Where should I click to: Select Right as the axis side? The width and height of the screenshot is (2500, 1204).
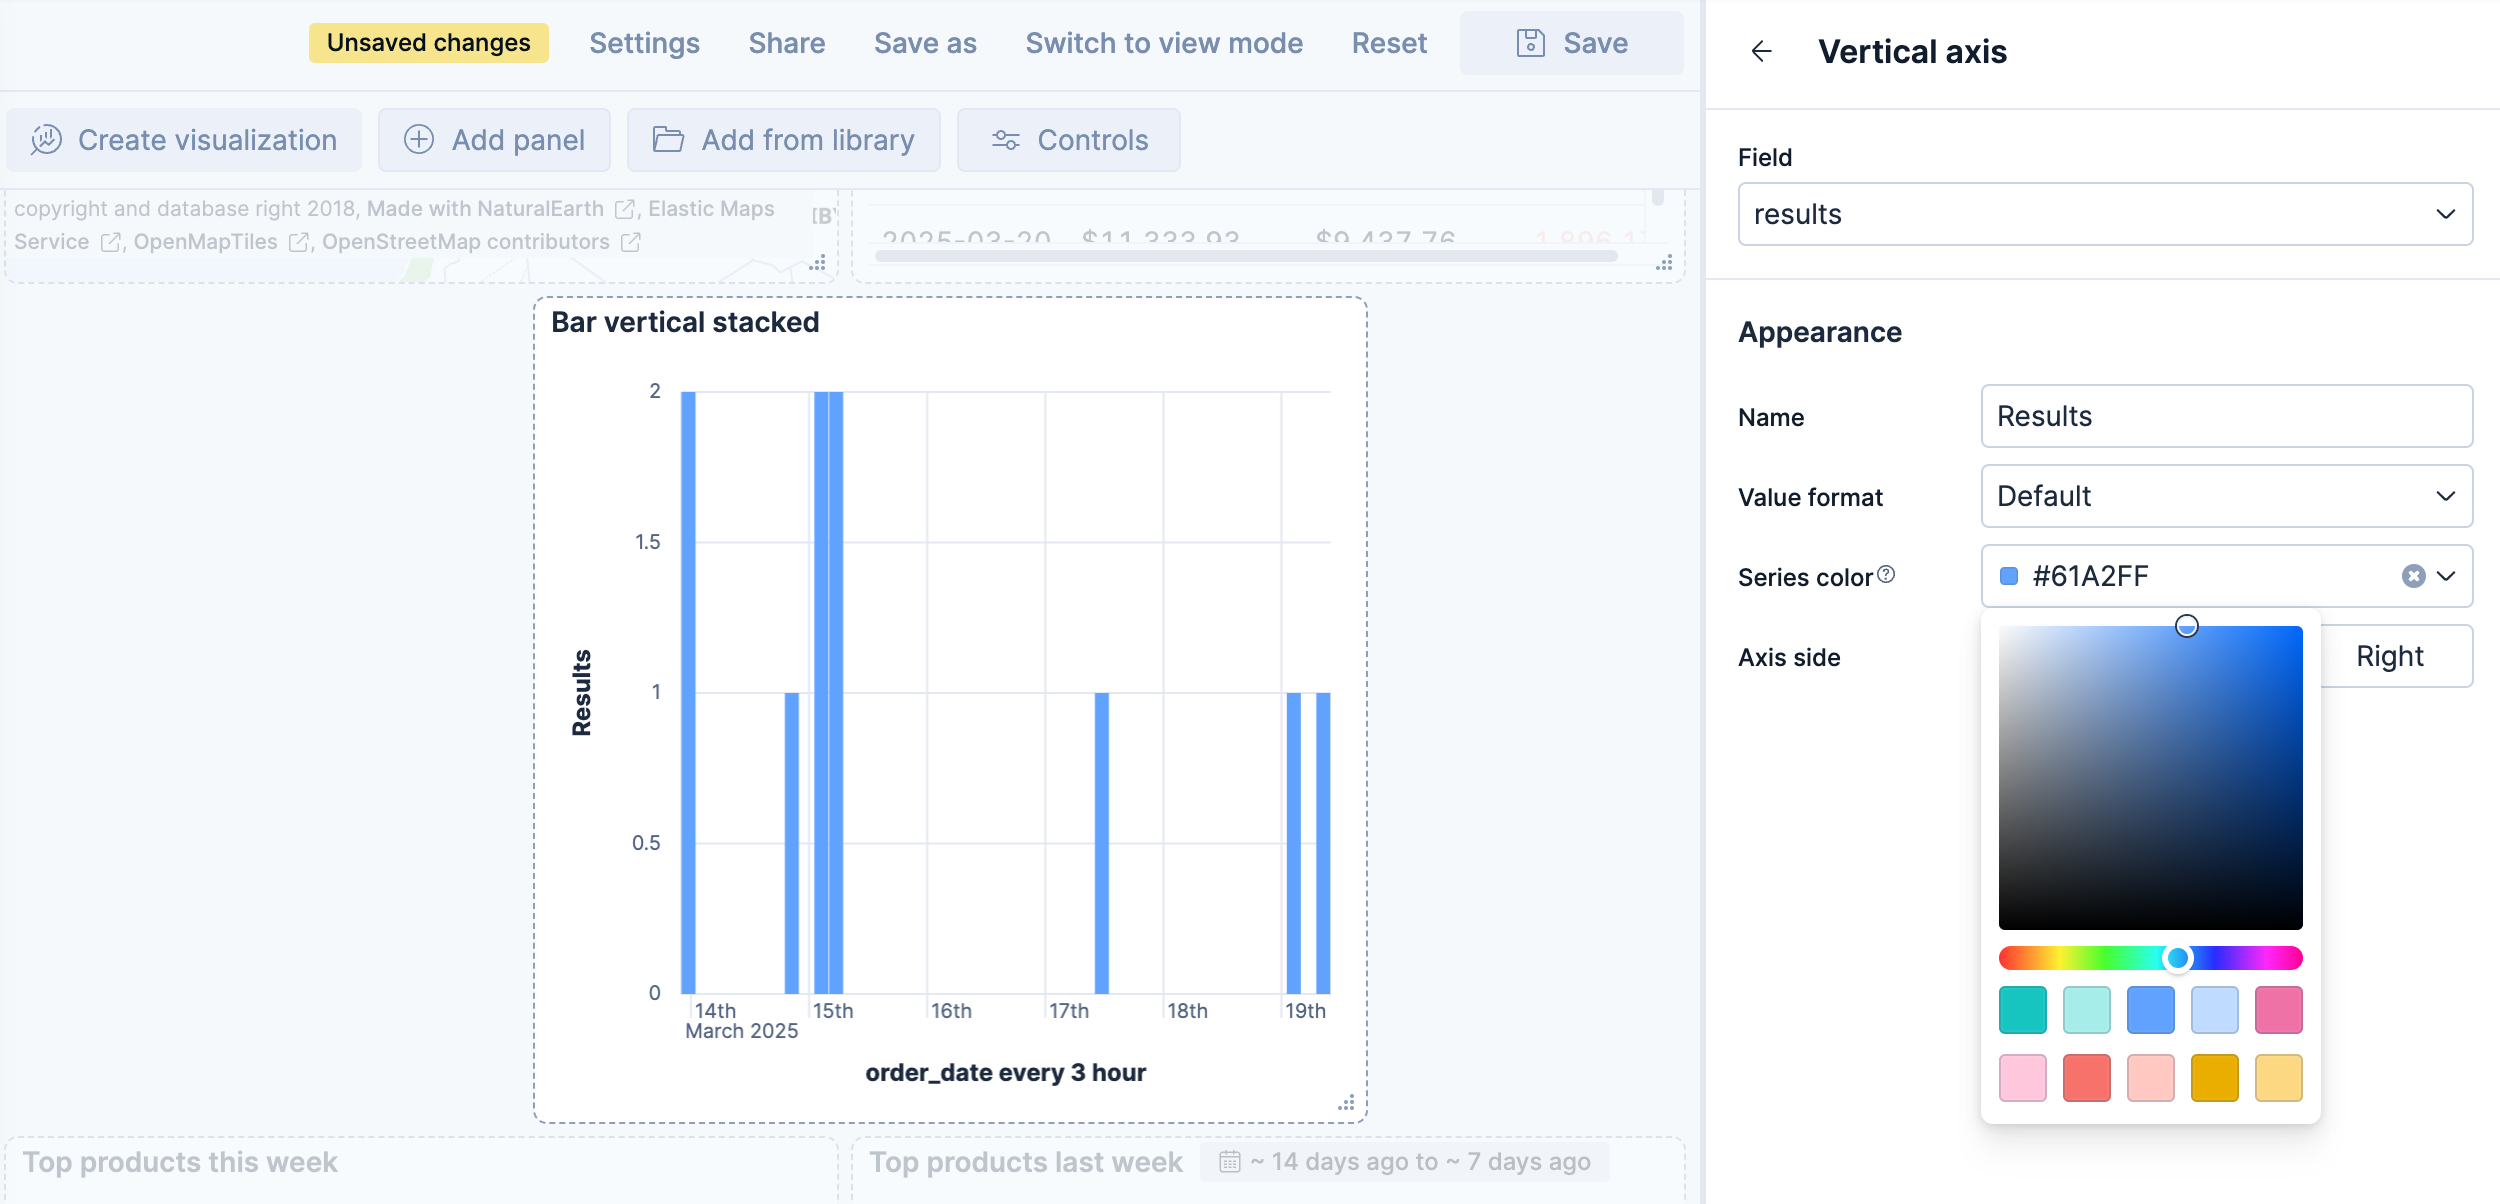pyautogui.click(x=2390, y=656)
